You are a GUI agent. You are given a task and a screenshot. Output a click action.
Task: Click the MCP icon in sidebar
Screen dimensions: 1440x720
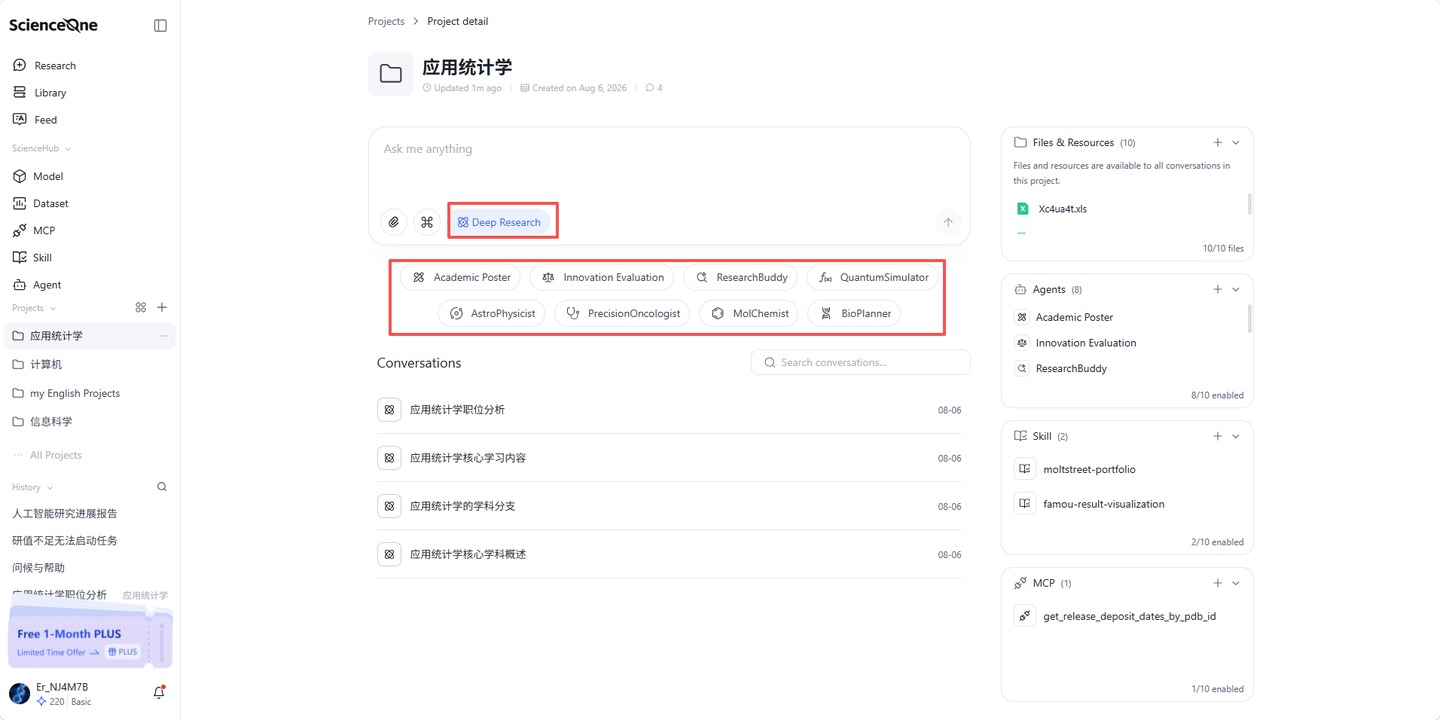(19, 230)
